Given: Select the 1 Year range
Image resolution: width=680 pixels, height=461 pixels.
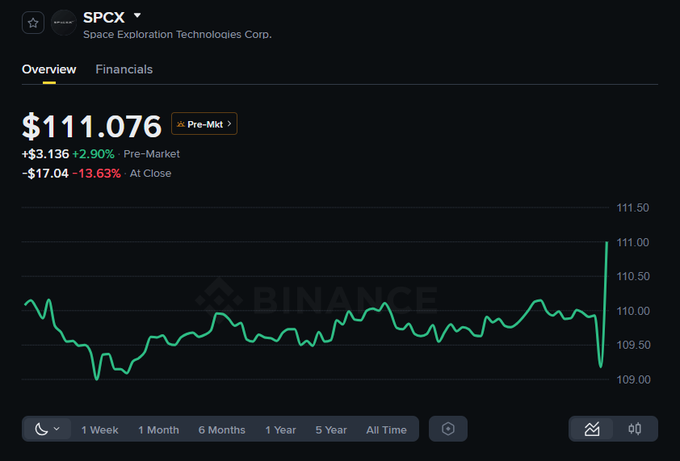Looking at the screenshot, I should (281, 430).
